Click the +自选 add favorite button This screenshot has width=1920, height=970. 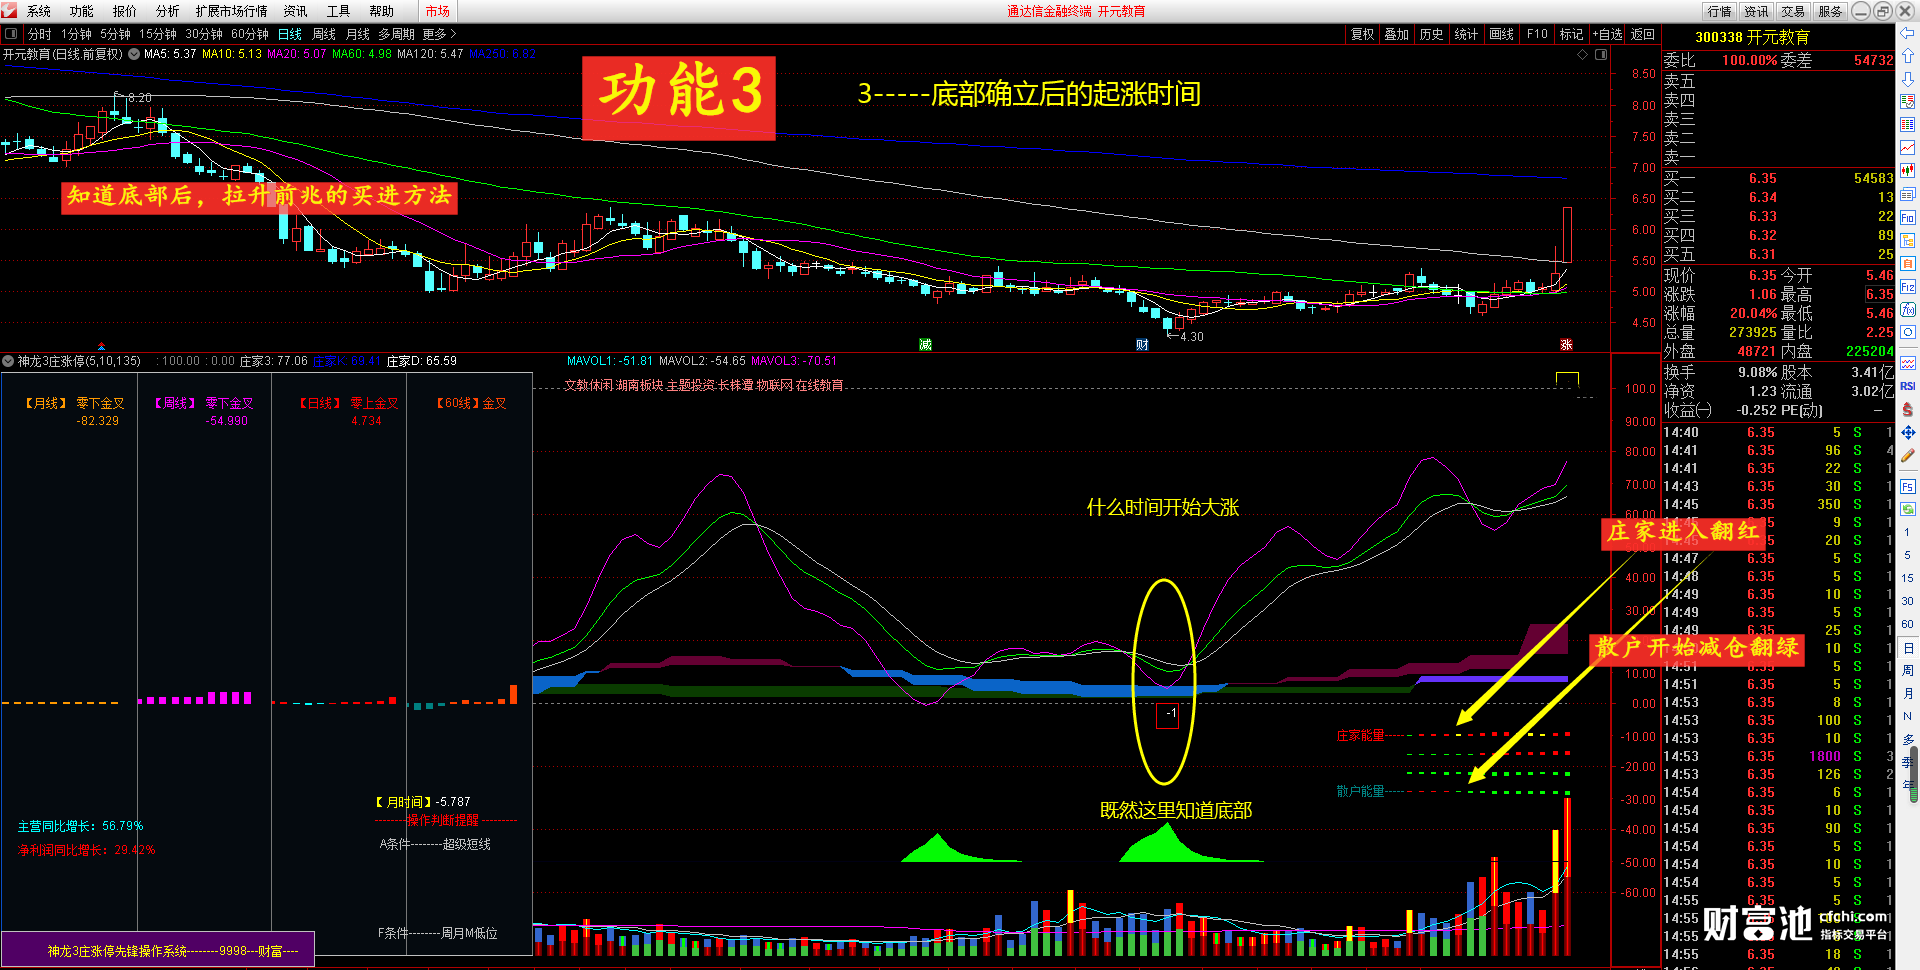coord(1608,34)
